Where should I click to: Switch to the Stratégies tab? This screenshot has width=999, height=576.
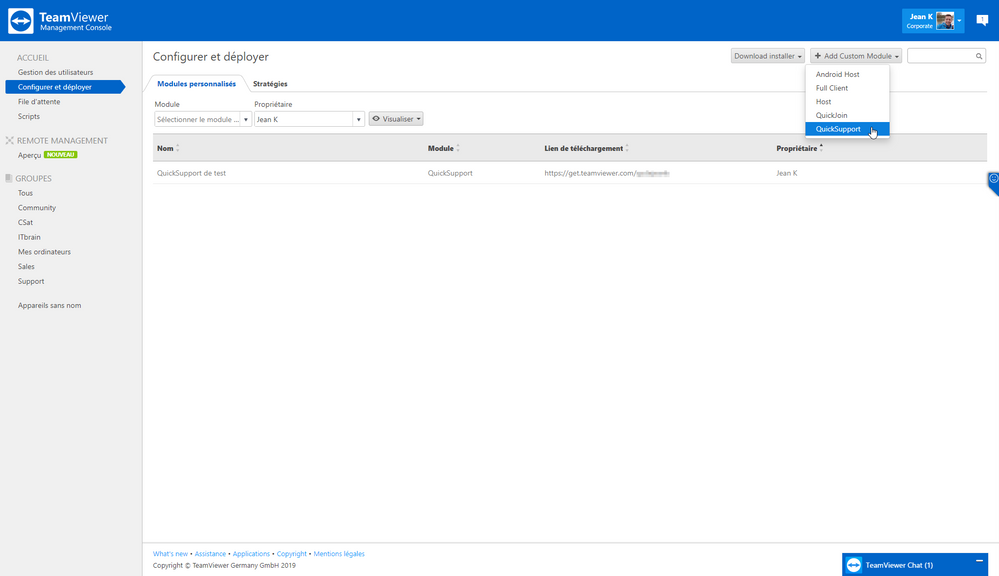point(270,84)
